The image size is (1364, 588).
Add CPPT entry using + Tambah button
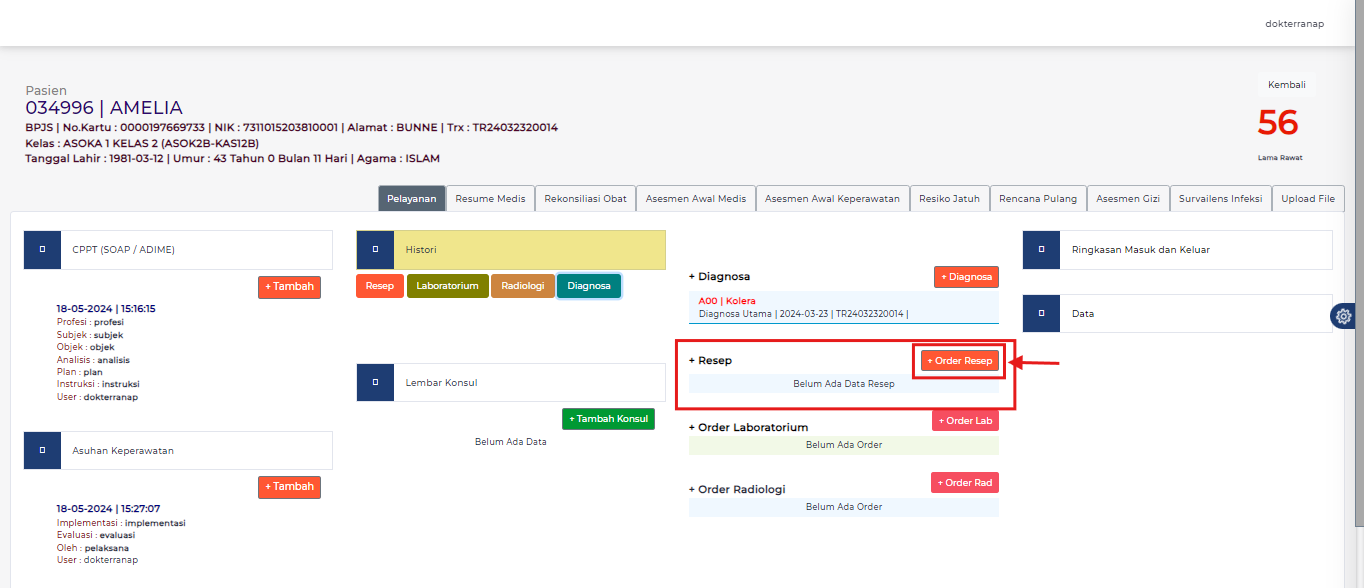pyautogui.click(x=289, y=287)
